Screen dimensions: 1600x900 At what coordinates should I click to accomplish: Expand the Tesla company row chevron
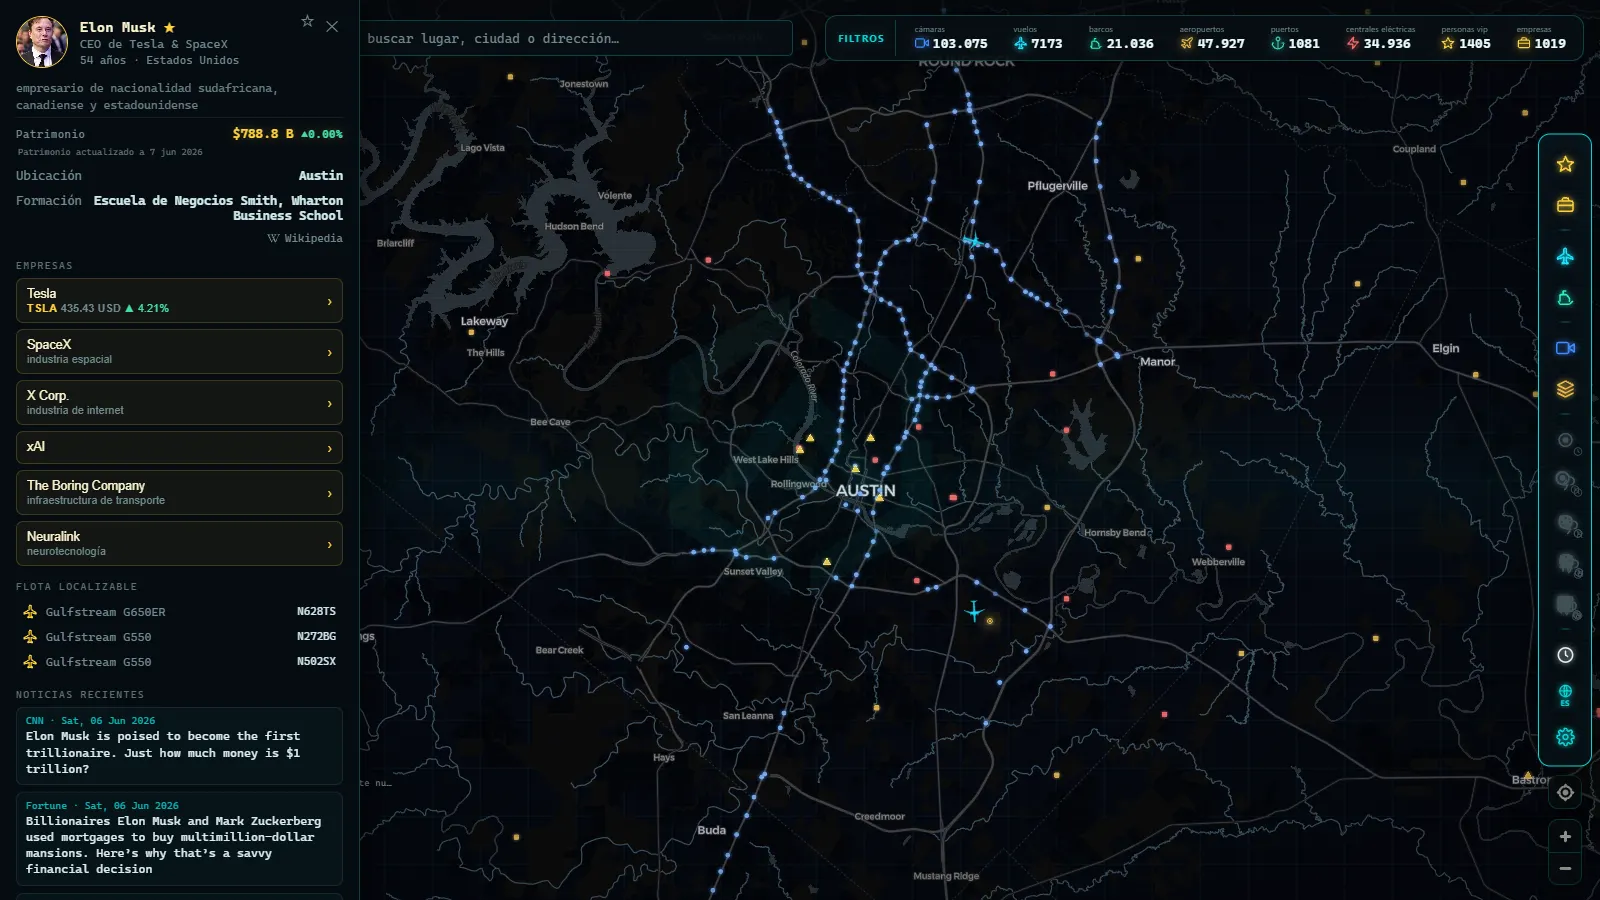coord(330,301)
